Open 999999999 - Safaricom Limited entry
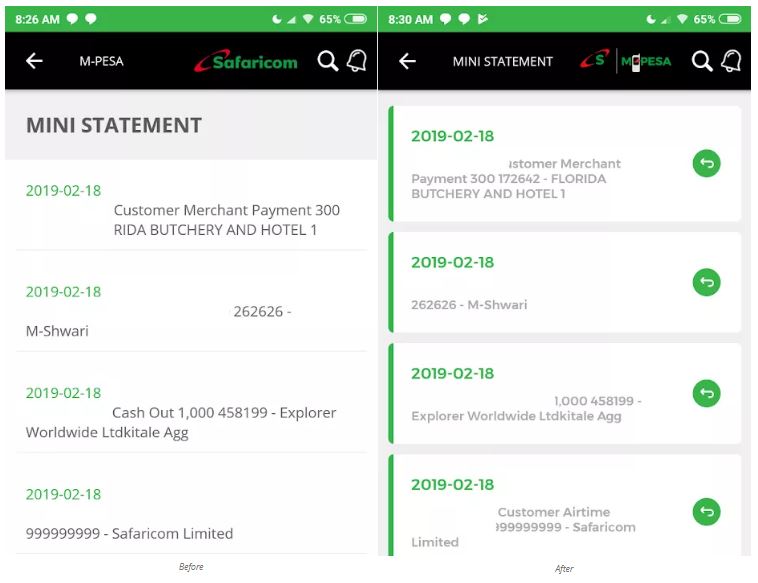The image size is (758, 583). pyautogui.click(x=191, y=505)
